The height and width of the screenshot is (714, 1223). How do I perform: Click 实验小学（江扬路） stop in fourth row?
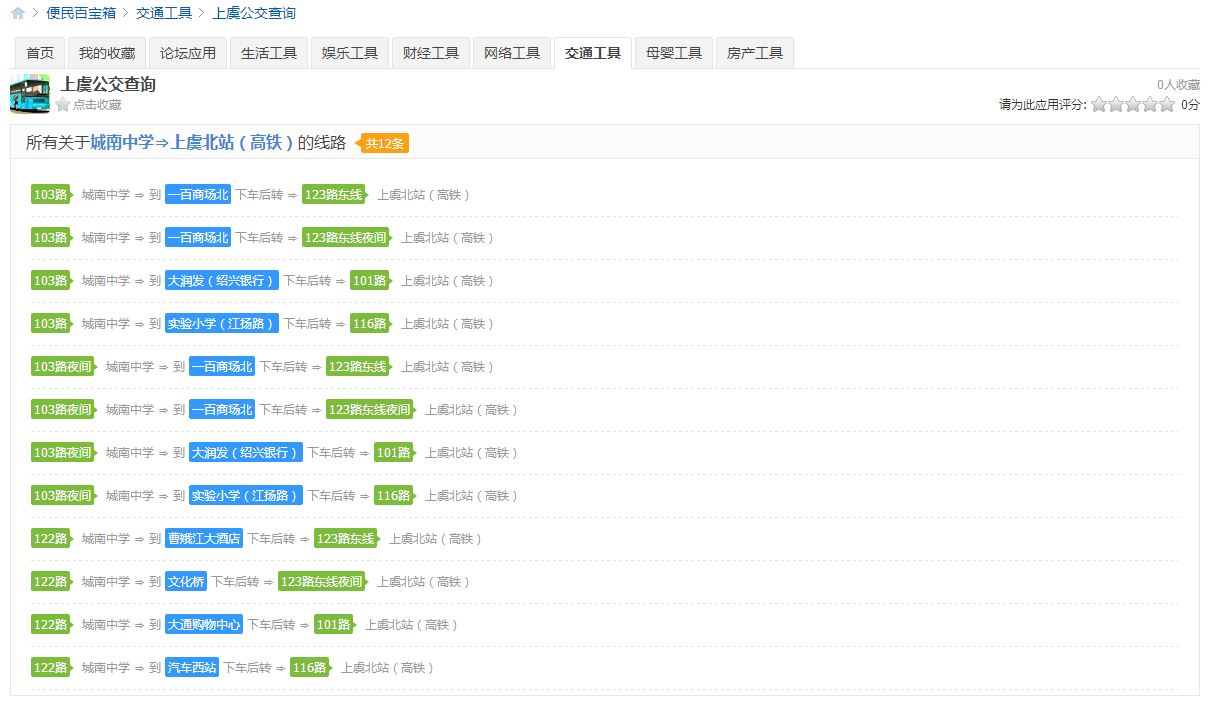(222, 324)
